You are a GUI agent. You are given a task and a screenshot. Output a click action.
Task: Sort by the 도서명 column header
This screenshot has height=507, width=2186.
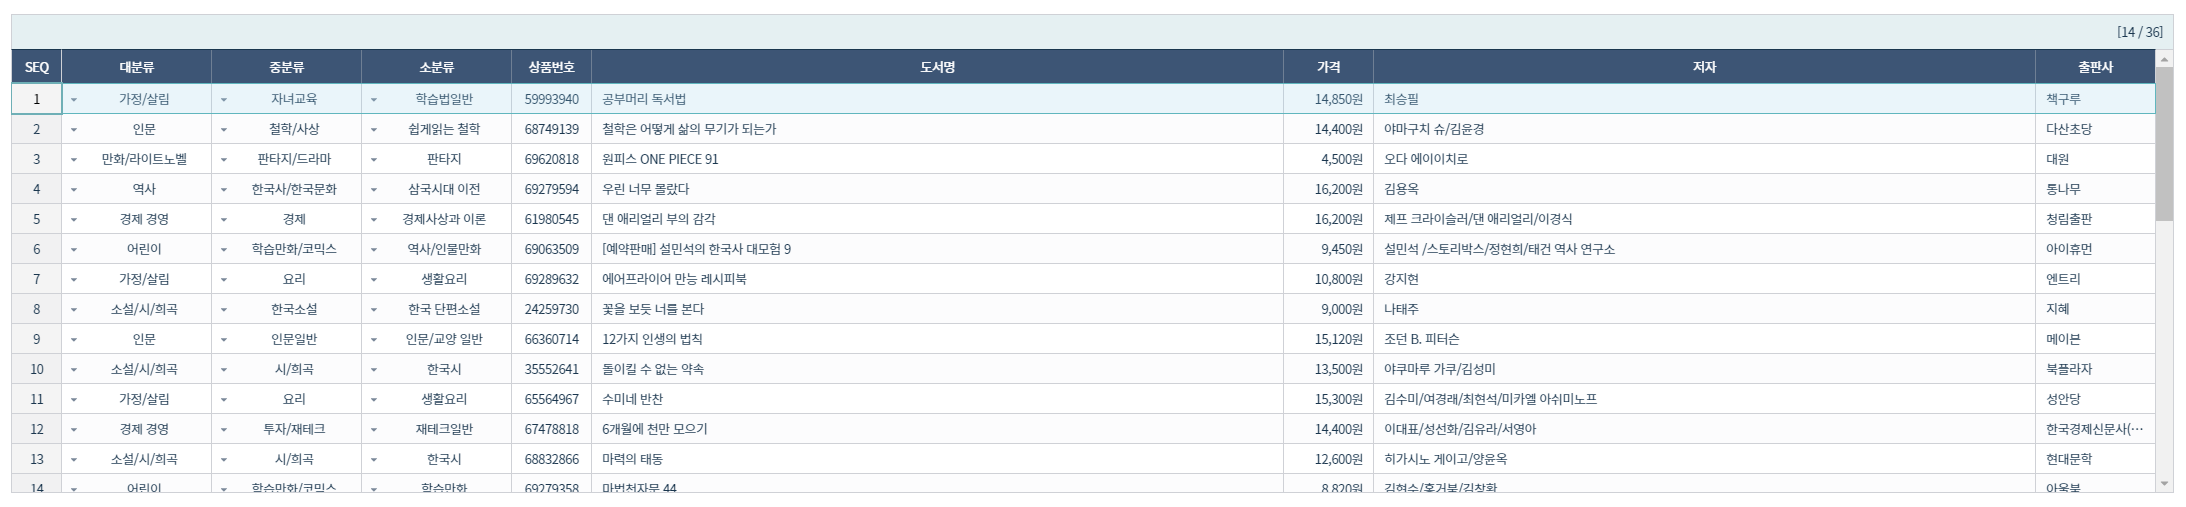[x=937, y=67]
